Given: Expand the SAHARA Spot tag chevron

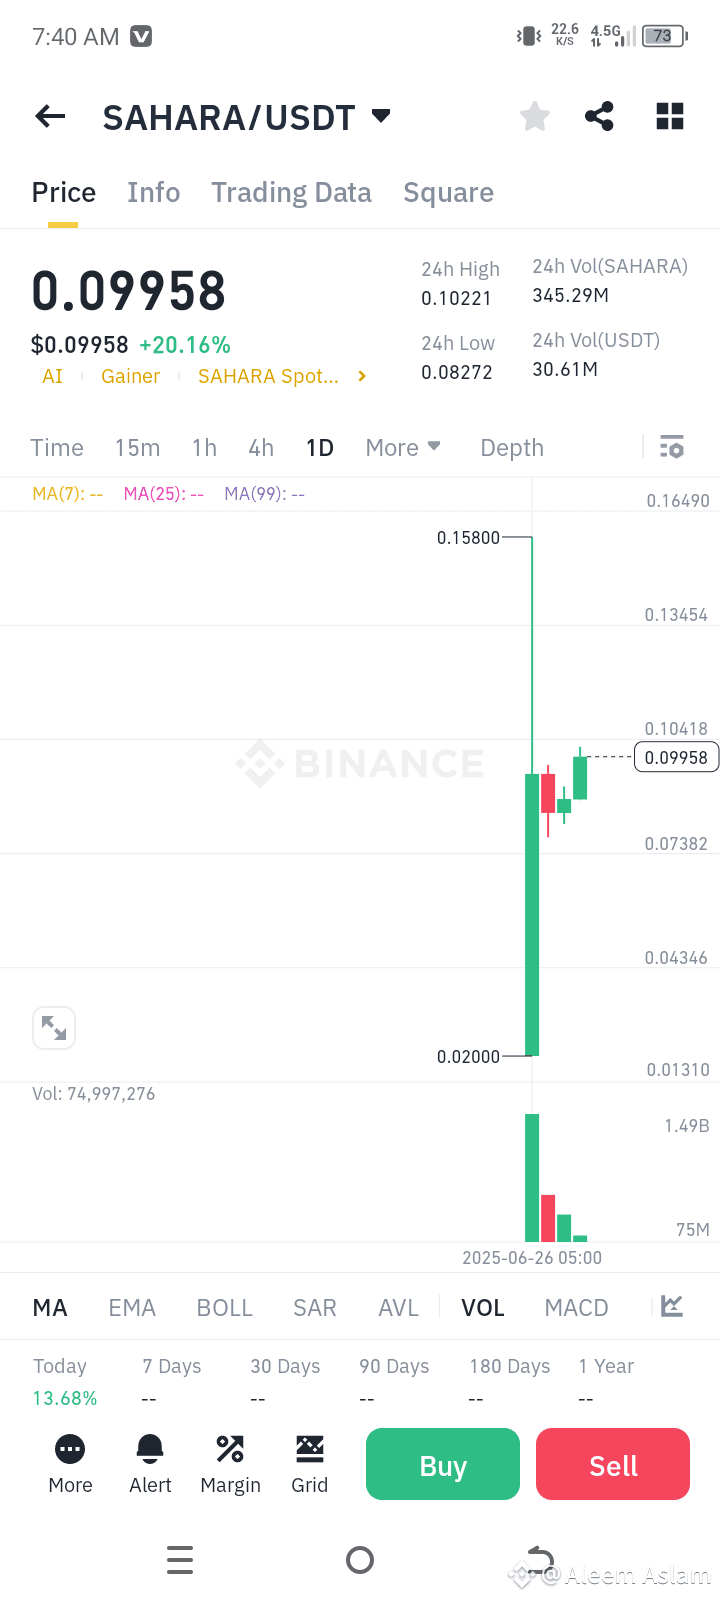Looking at the screenshot, I should [x=362, y=376].
